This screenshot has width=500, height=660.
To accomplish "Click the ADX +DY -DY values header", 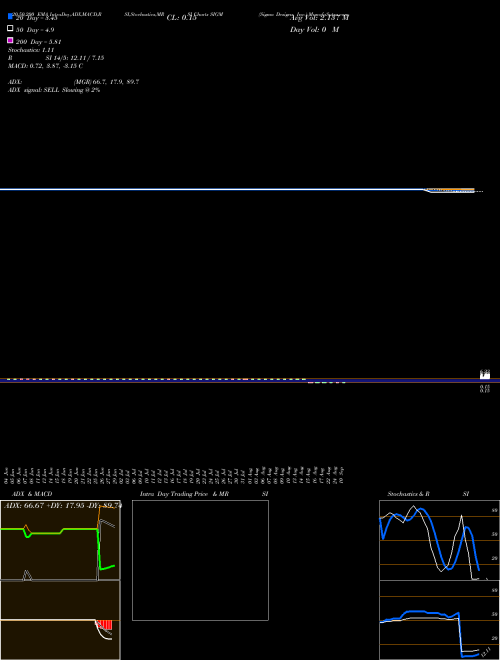I will [x=63, y=506].
